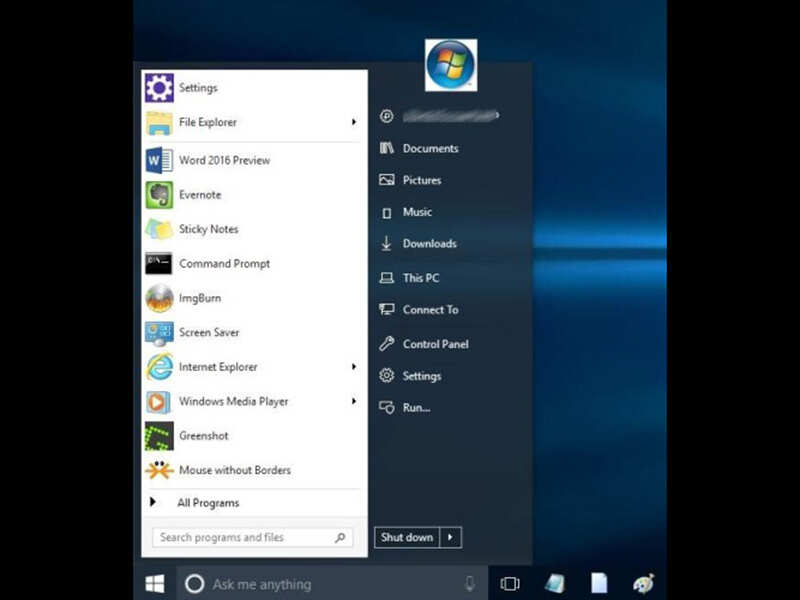Expand All Programs list
800x600 pixels.
click(208, 503)
